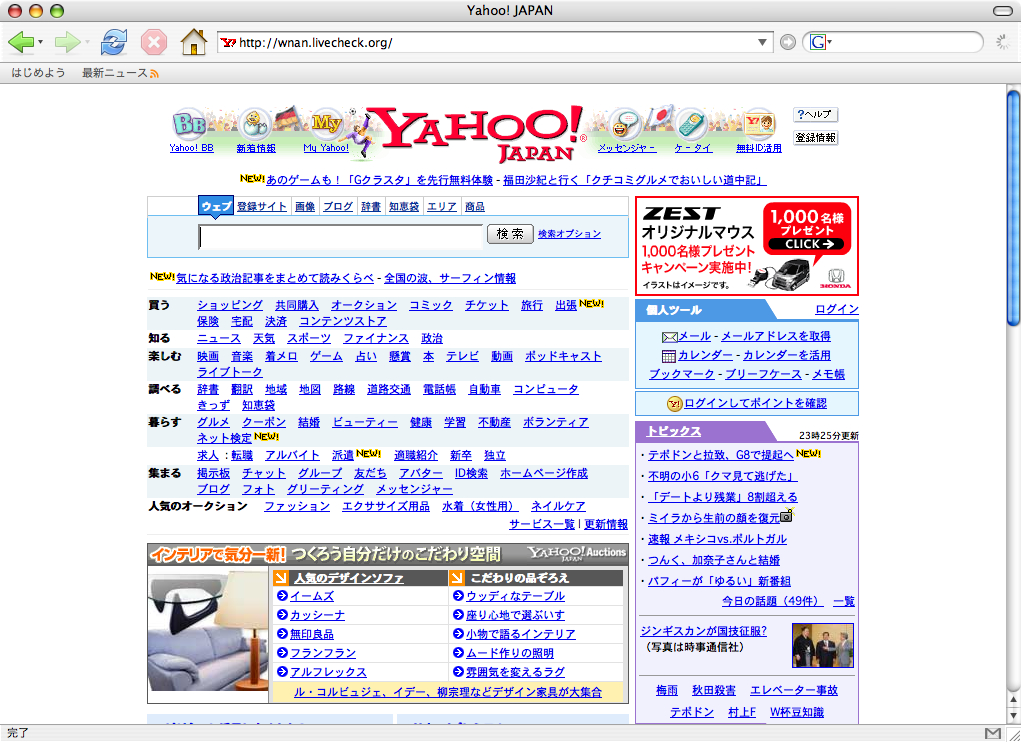Open headline 速報 メキシコvs.ポルトガル
Screen dimensions: 1021x742
click(x=717, y=539)
